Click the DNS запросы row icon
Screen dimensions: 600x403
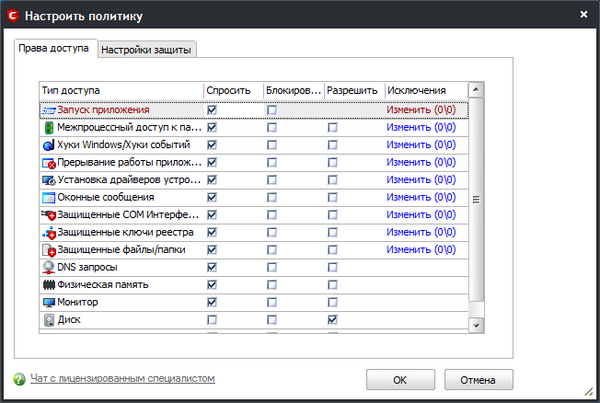click(x=49, y=267)
